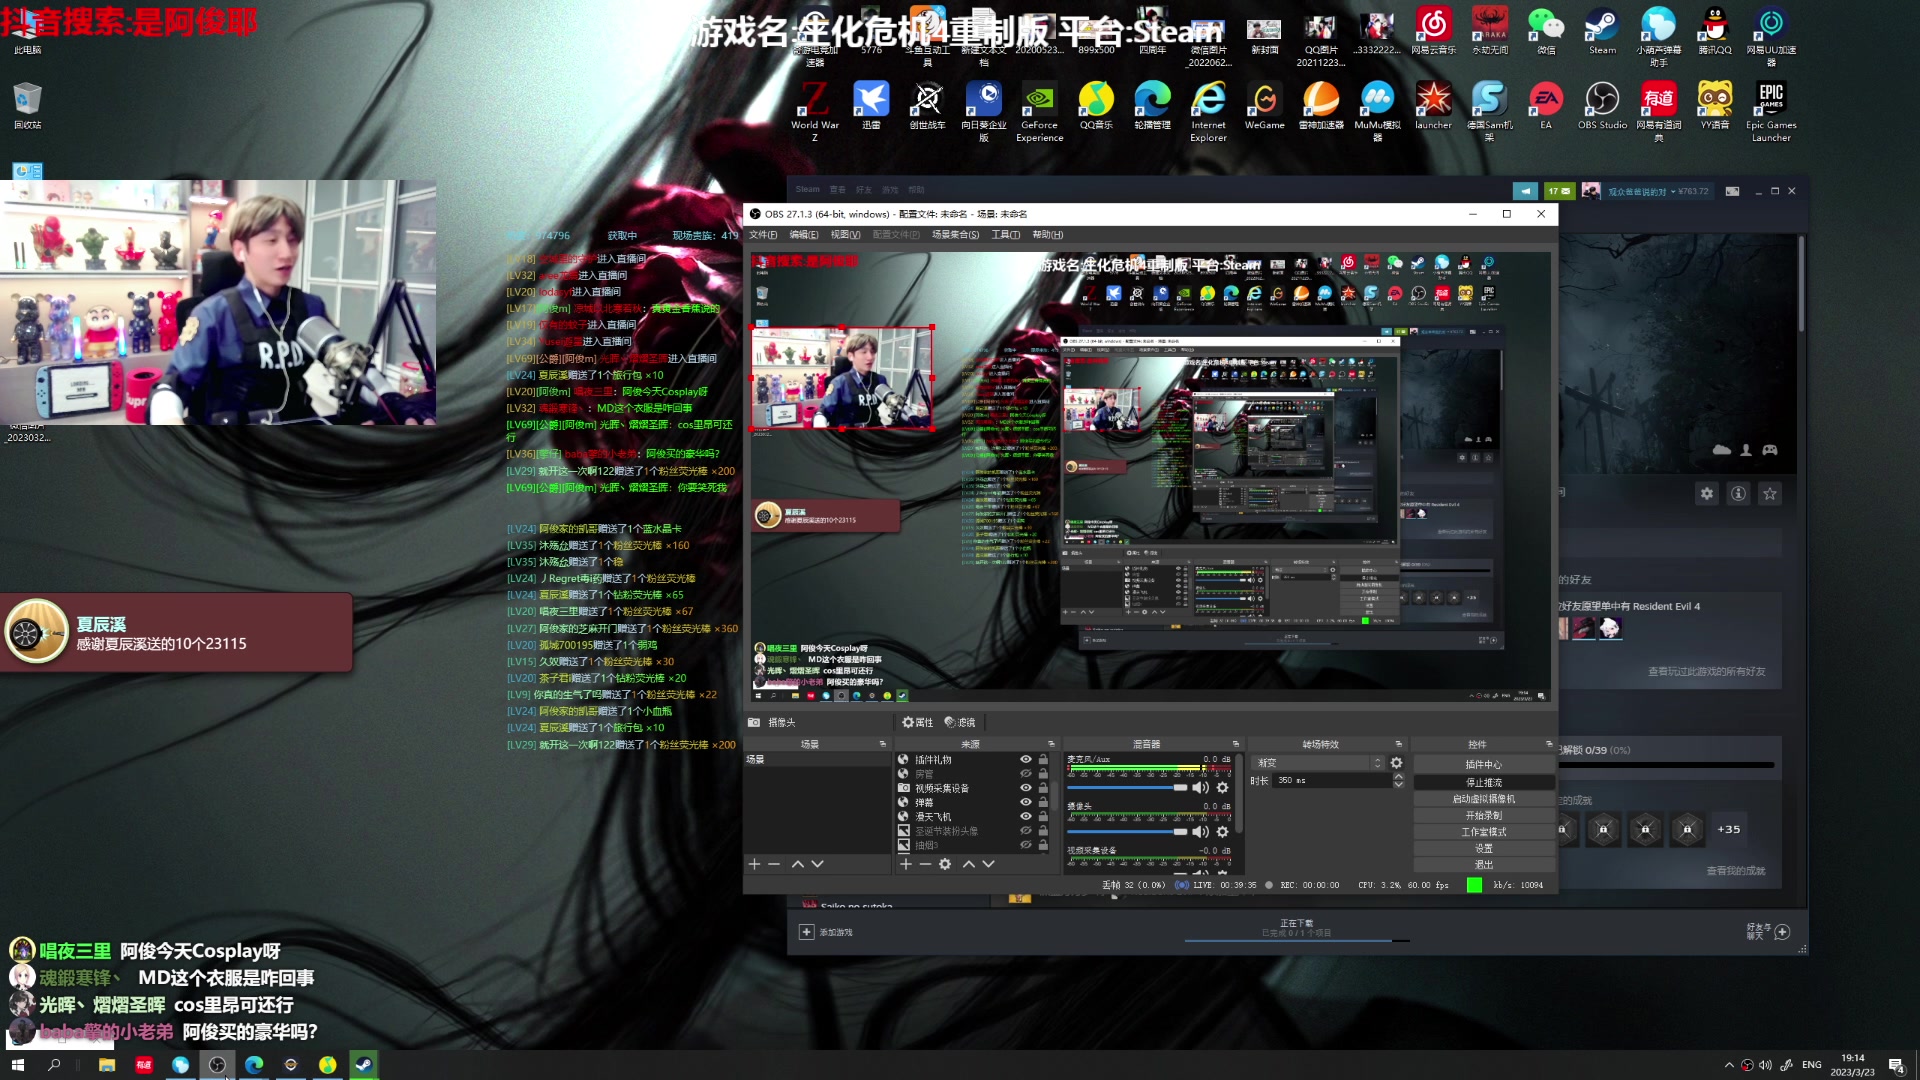Image resolution: width=1920 pixels, height=1080 pixels.
Task: Open the 文件(F) menu in OBS
Action: click(763, 235)
